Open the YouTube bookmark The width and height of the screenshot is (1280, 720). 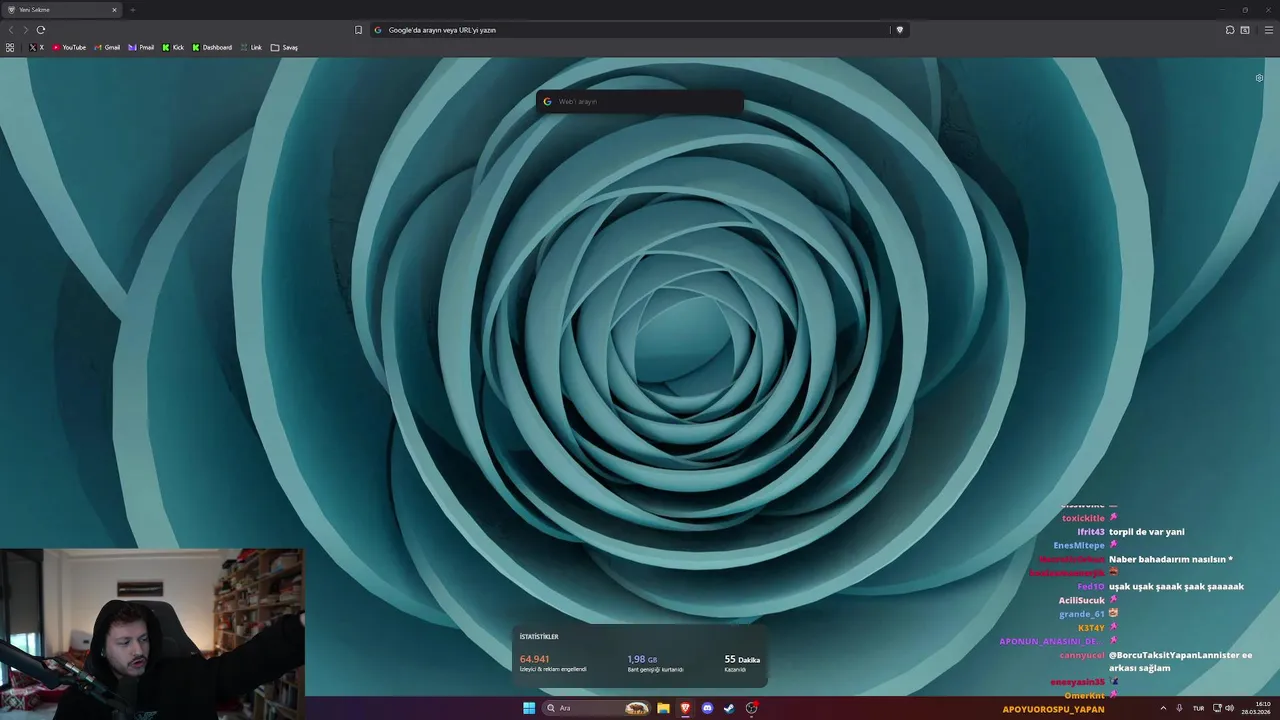click(x=69, y=47)
